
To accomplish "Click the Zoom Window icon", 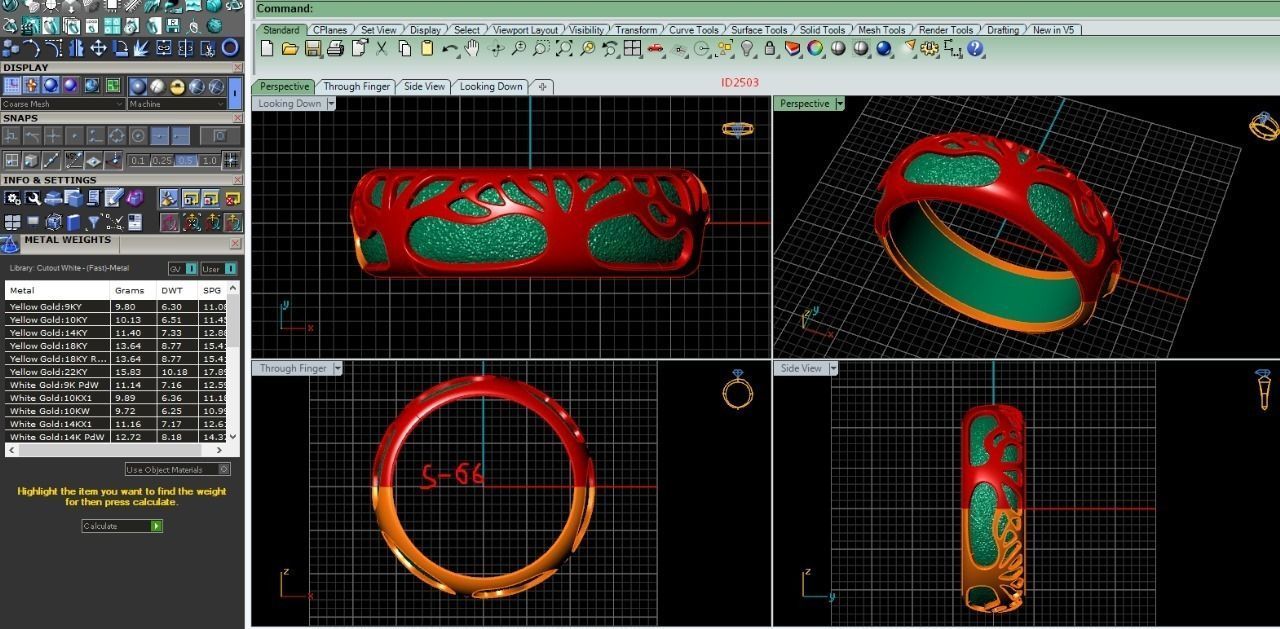I will point(541,48).
